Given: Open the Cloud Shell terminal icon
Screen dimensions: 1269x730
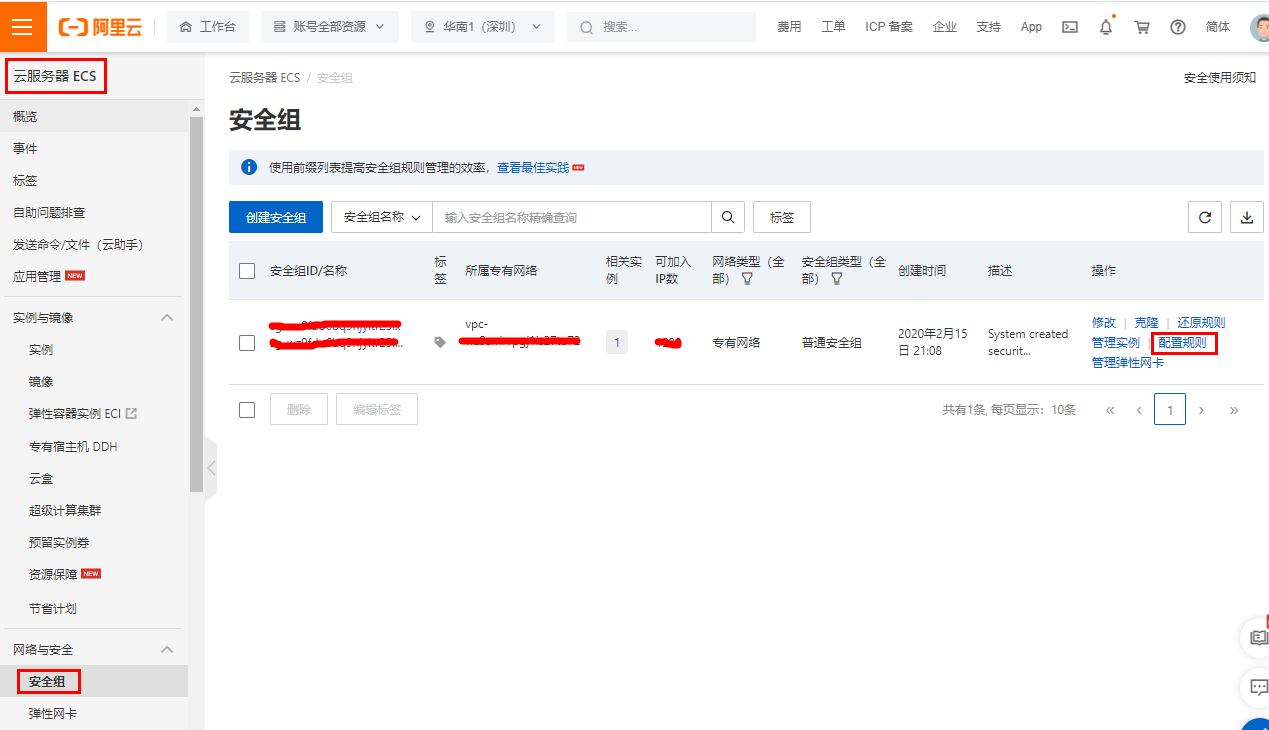Looking at the screenshot, I should click(x=1069, y=27).
